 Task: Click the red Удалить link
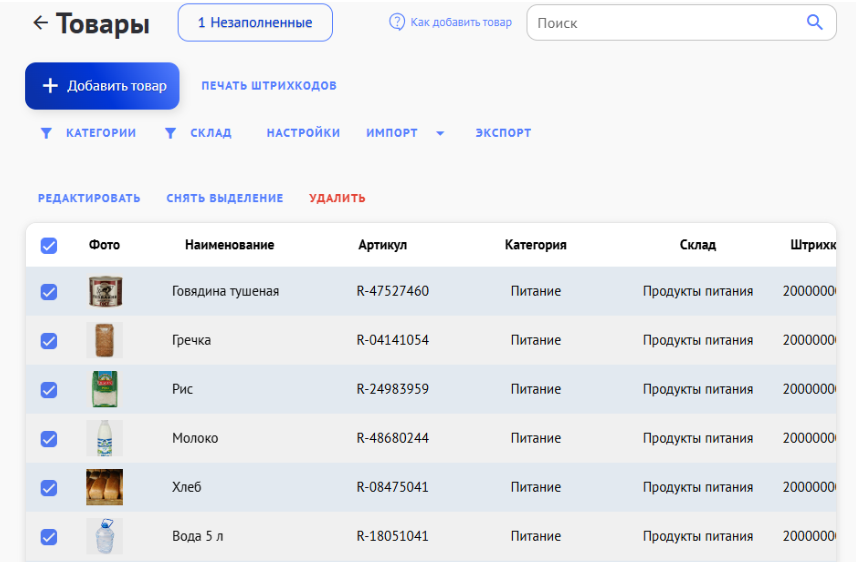tap(337, 198)
